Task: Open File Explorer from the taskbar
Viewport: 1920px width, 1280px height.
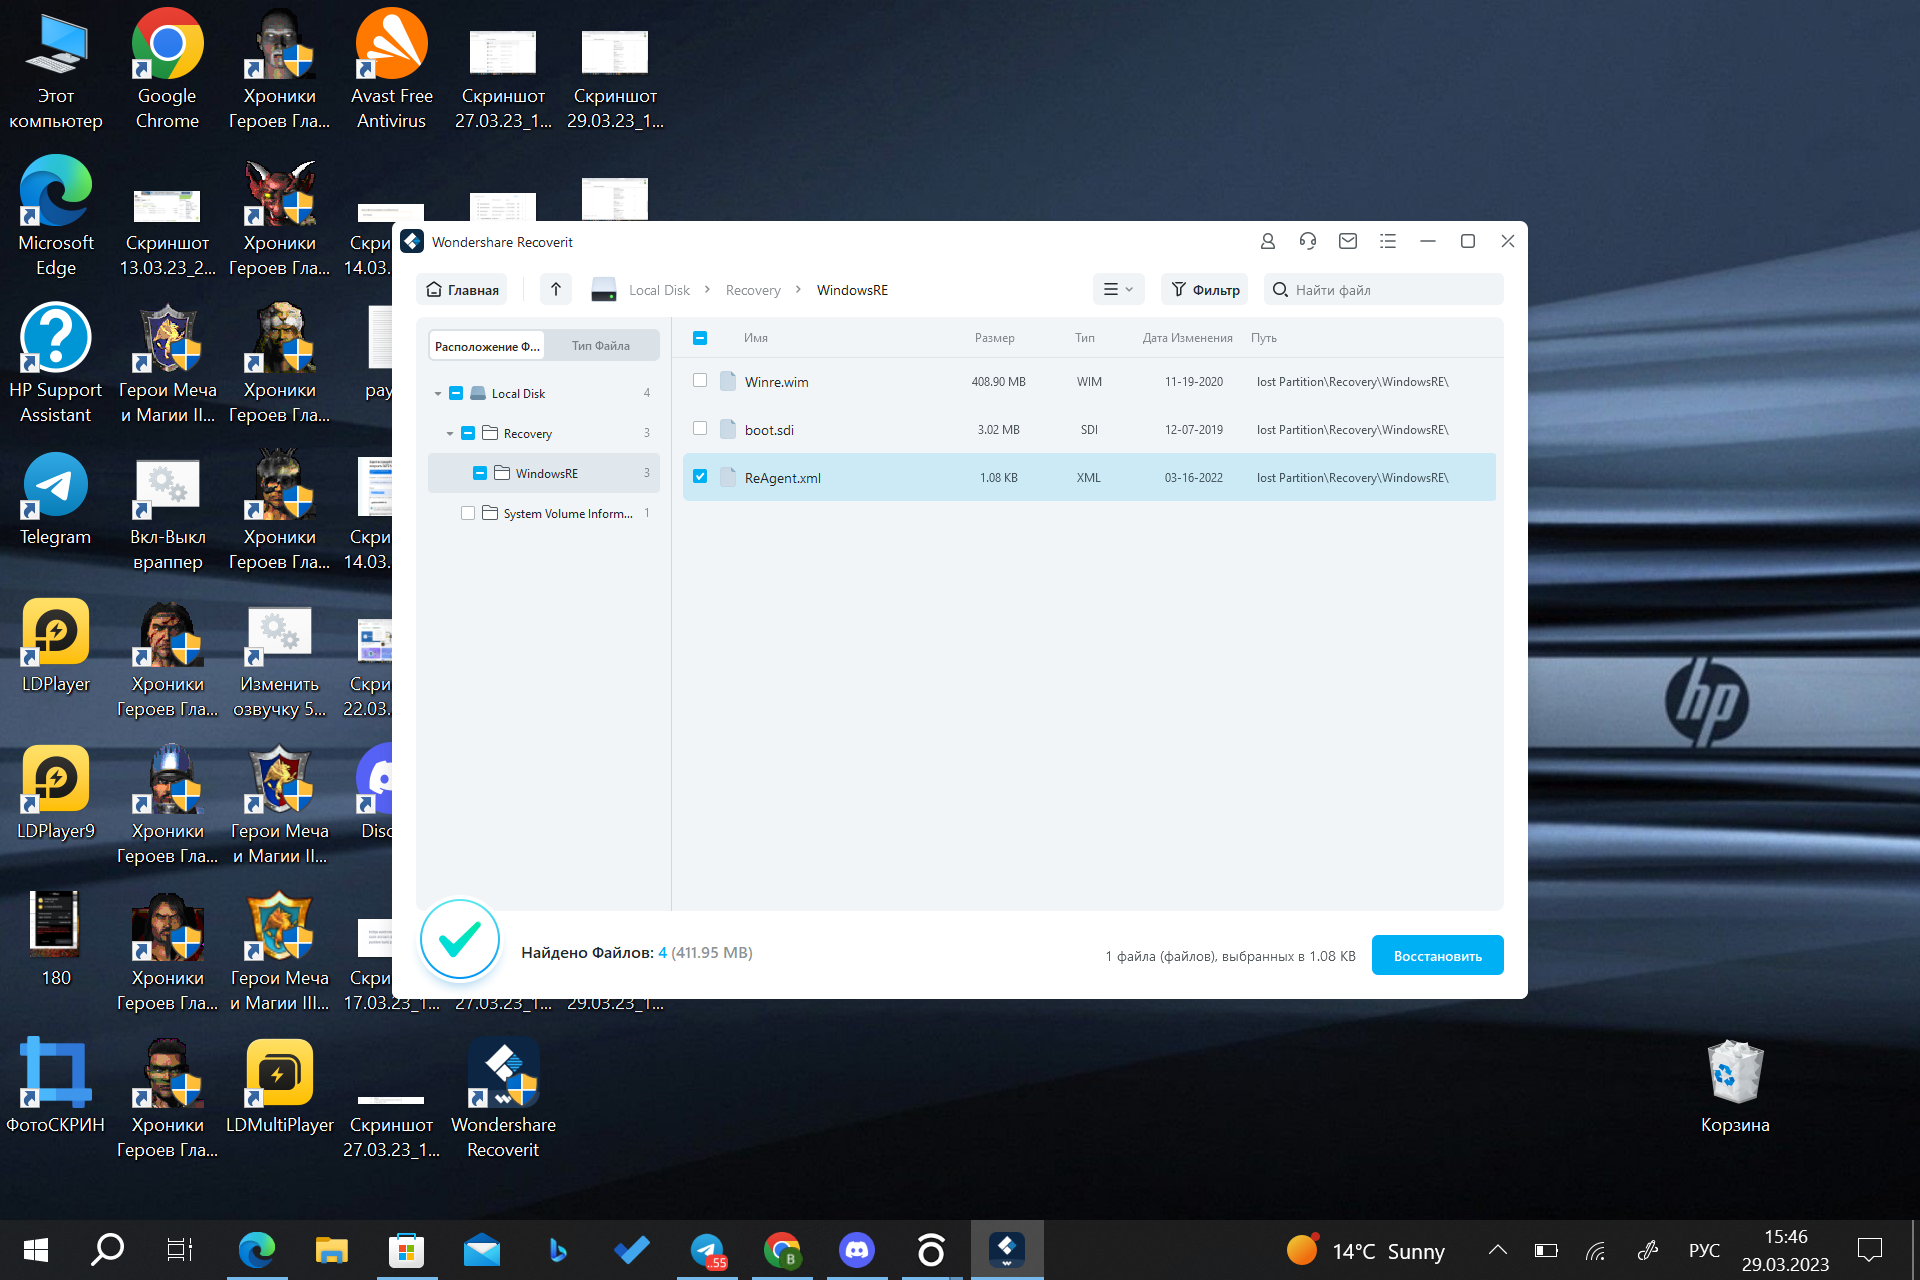Action: click(x=332, y=1250)
